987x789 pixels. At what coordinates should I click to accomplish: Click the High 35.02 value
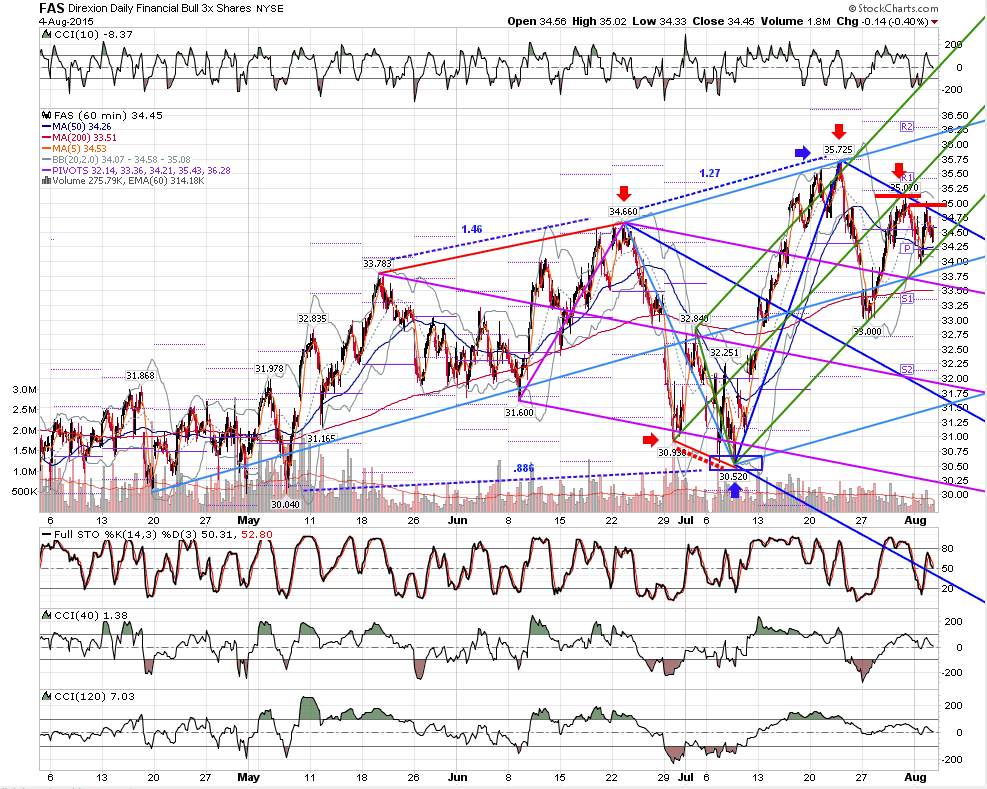click(599, 21)
